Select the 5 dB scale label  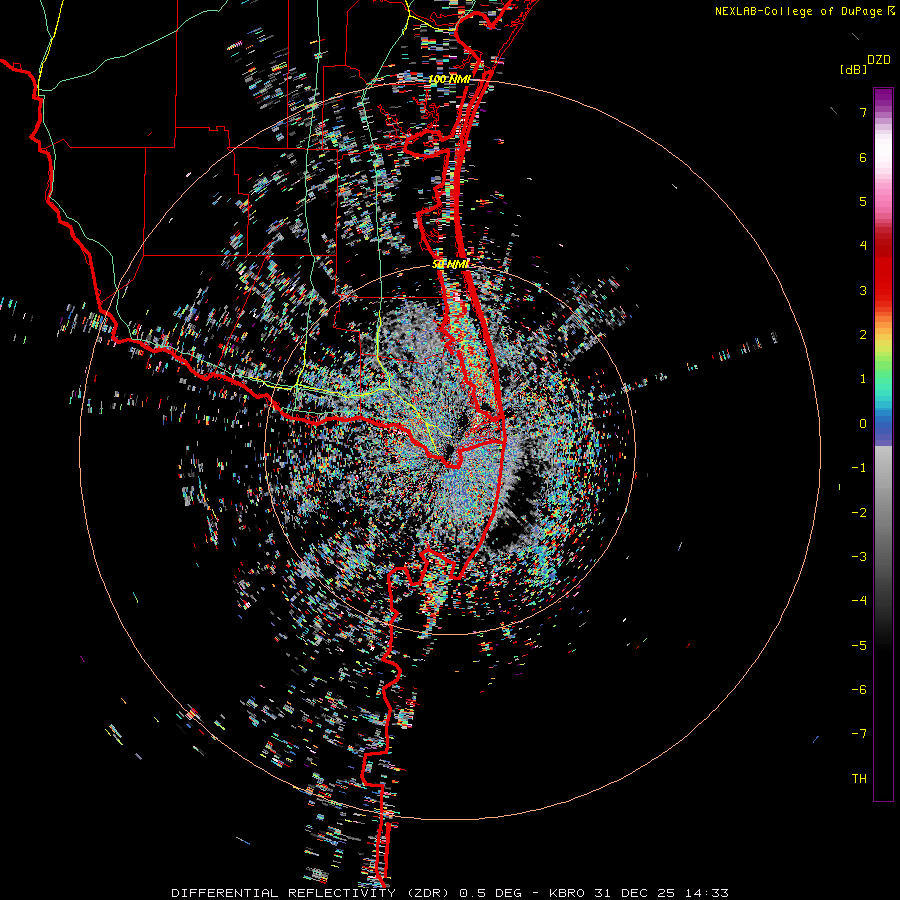point(863,201)
